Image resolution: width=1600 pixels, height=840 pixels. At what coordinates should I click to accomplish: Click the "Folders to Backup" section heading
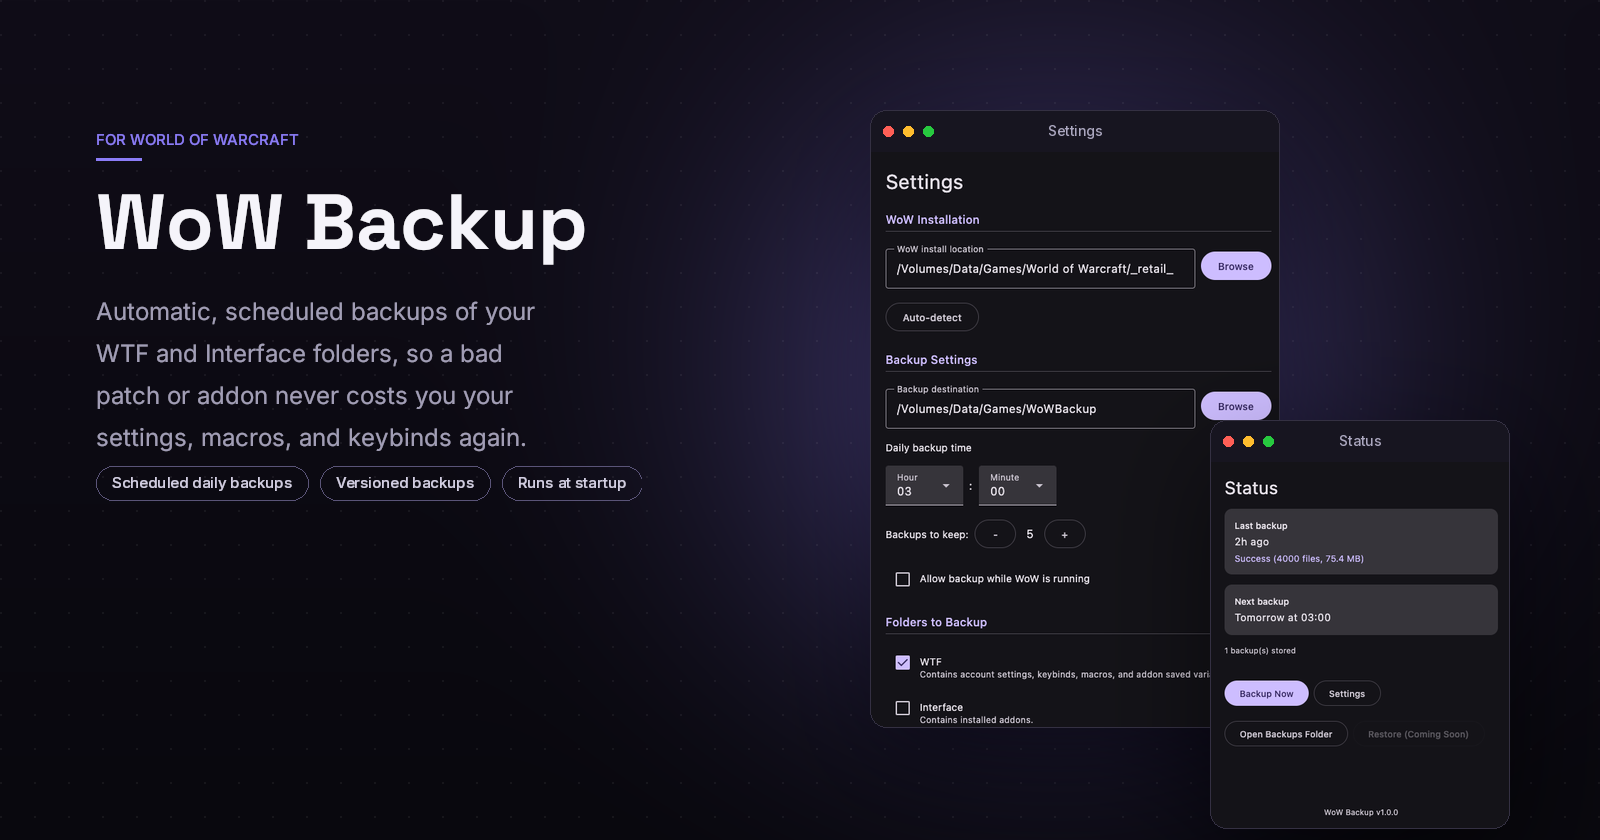936,622
